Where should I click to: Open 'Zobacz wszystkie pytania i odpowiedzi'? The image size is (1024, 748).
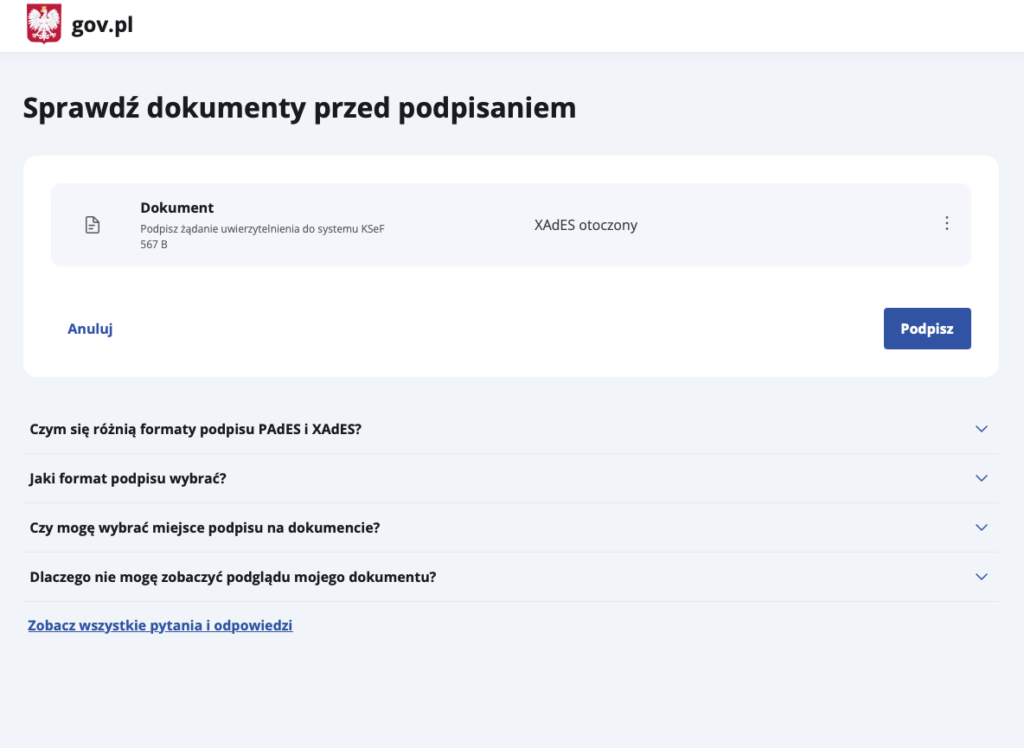pyautogui.click(x=159, y=624)
